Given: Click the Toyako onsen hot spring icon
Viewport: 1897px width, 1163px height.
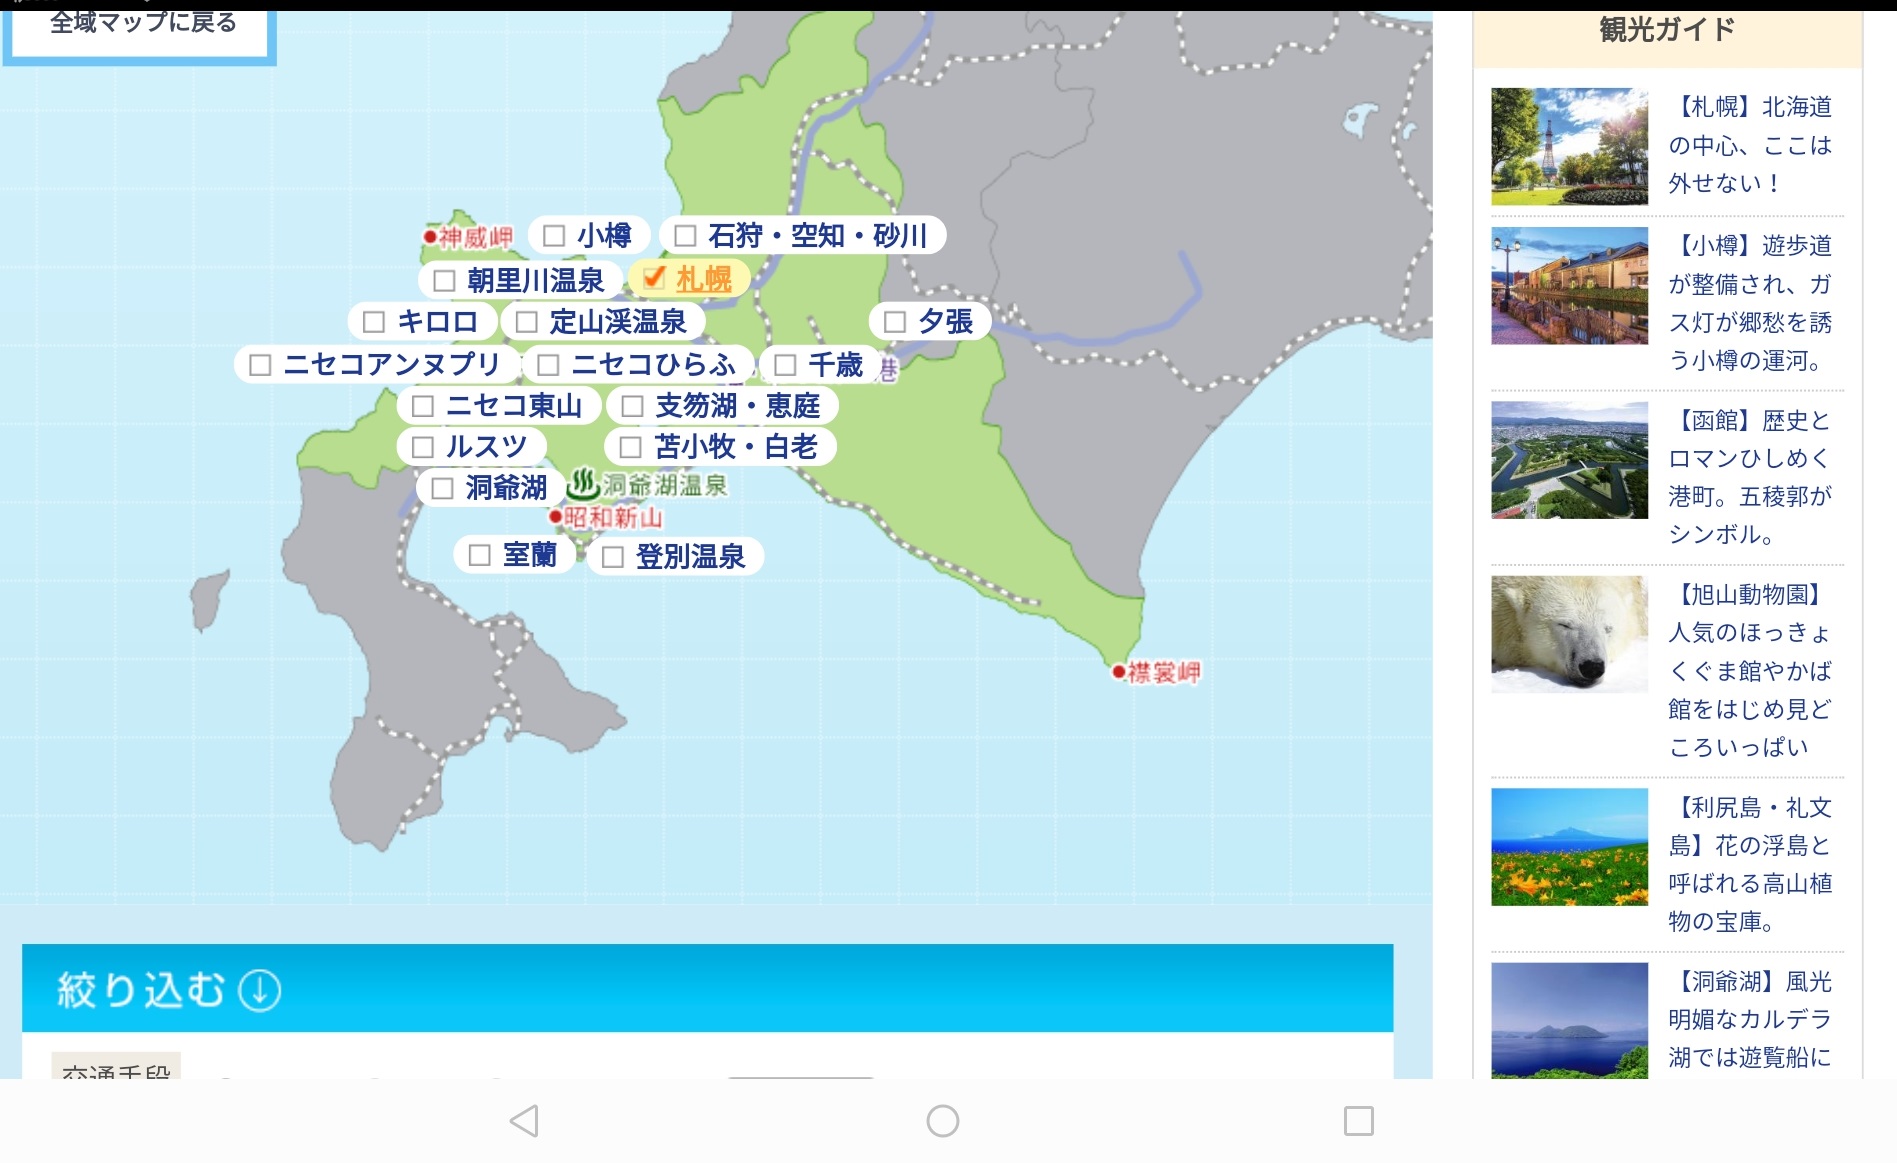Looking at the screenshot, I should click(x=582, y=485).
